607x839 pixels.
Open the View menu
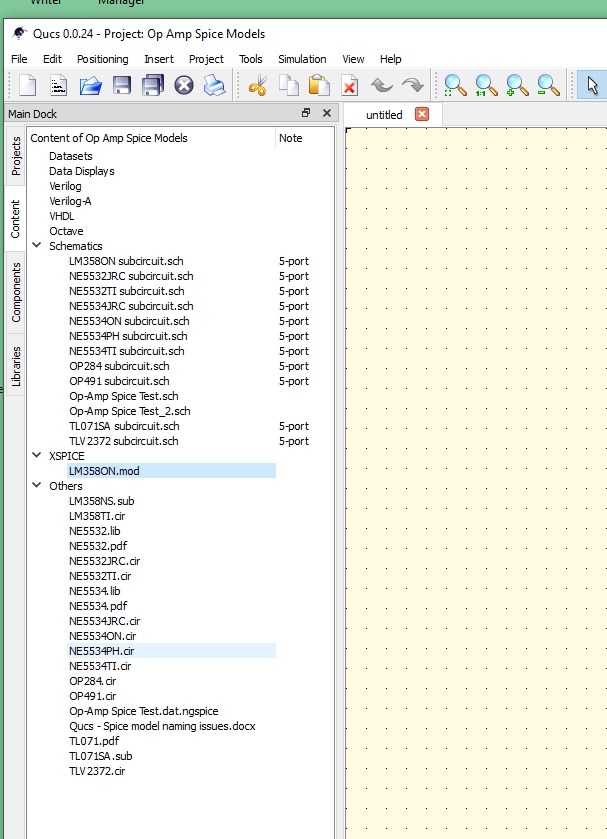tap(353, 59)
